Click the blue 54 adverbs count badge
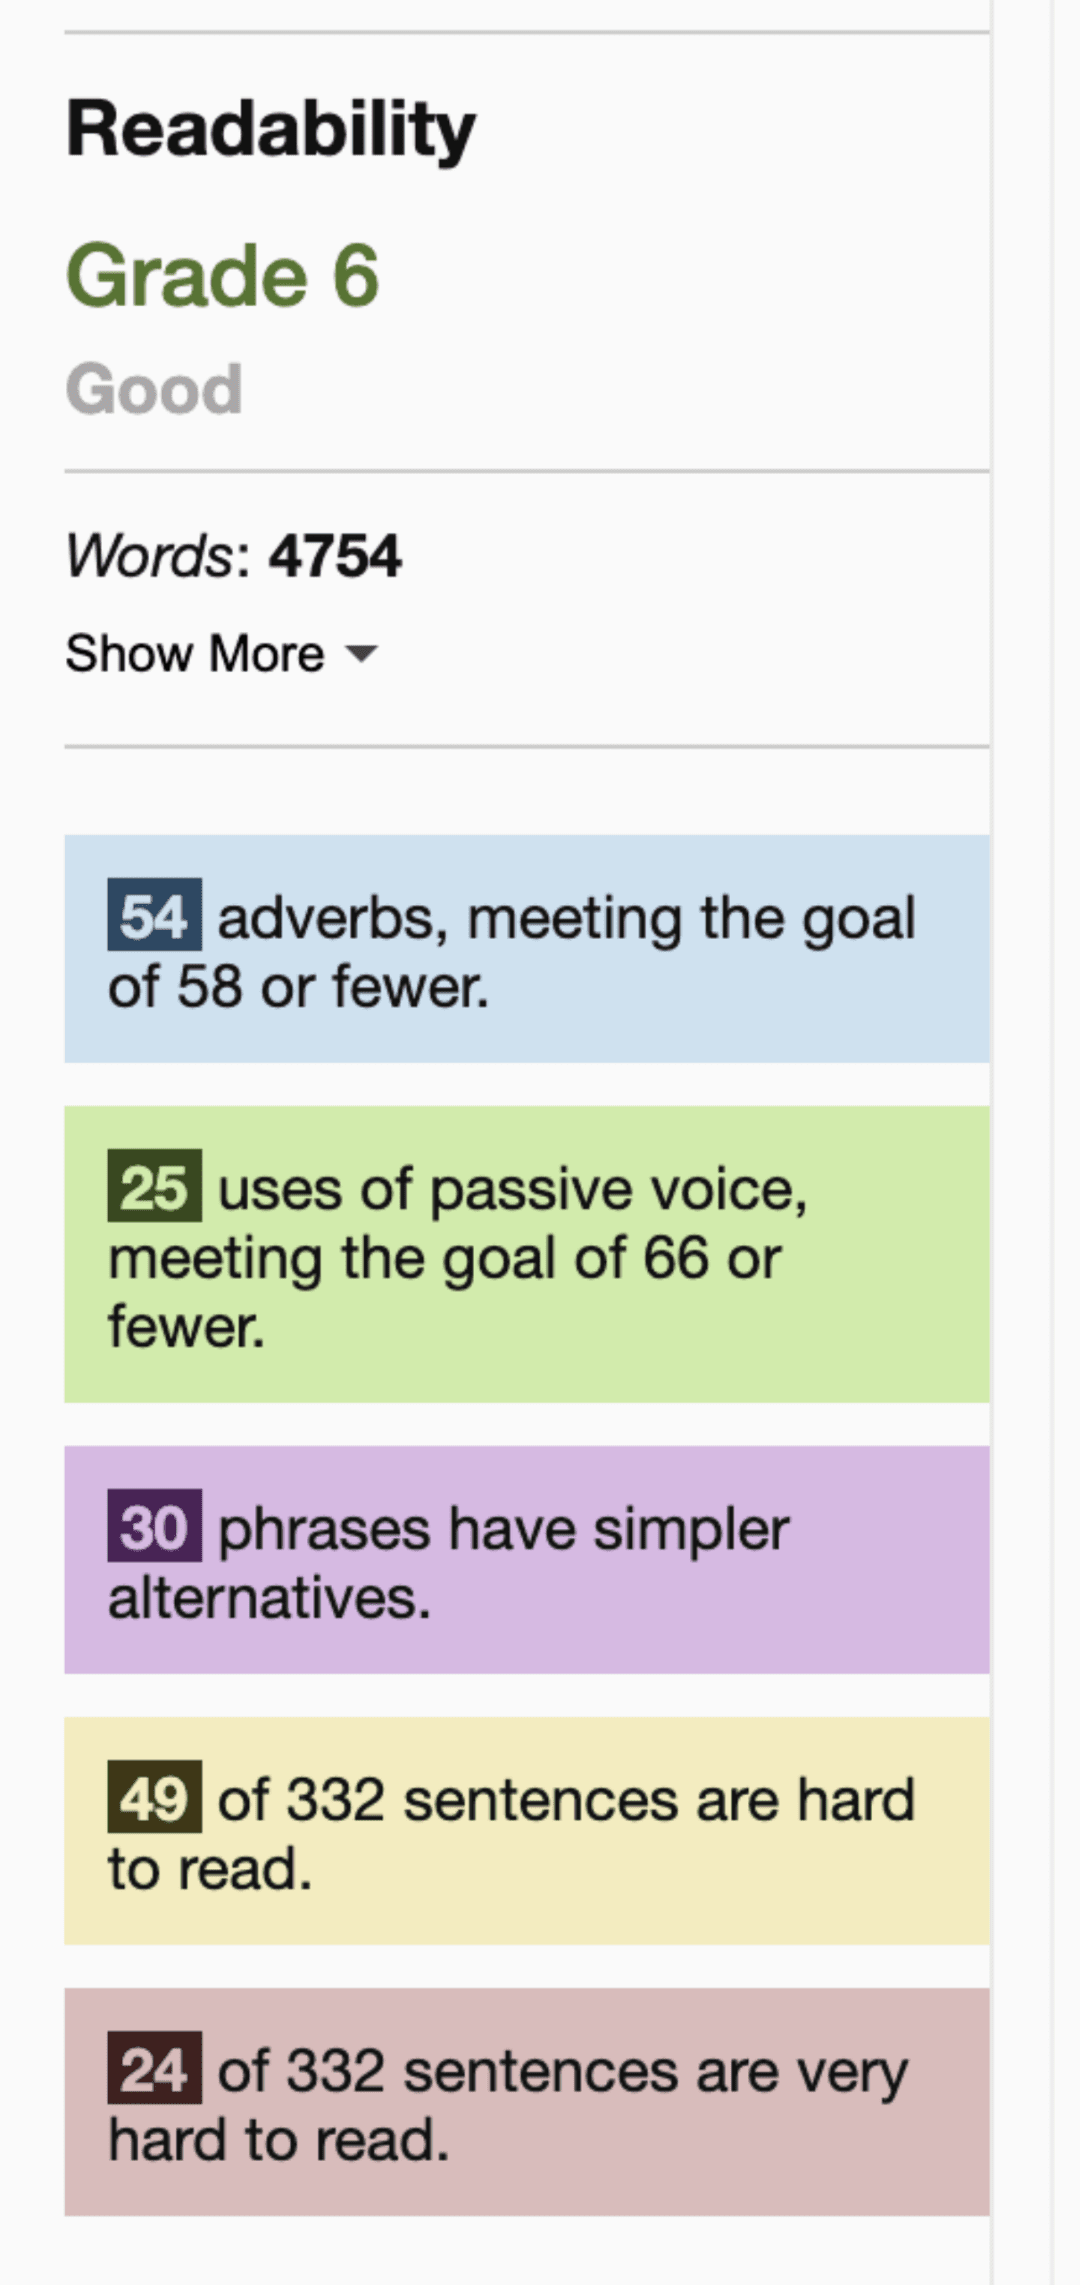Viewport: 1080px width, 2285px height. [x=154, y=915]
